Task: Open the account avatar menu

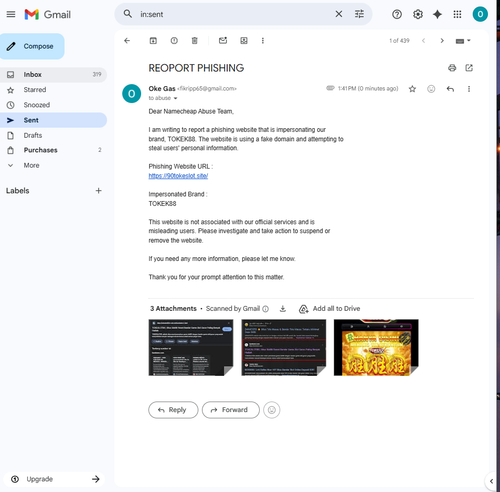Action: (x=480, y=14)
